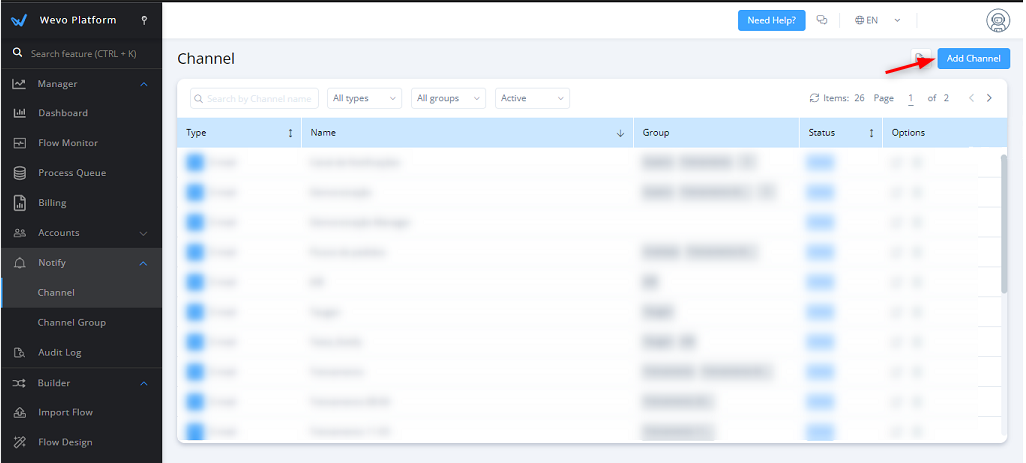This screenshot has height=463, width=1026.
Task: Click the Channel page title
Action: (206, 58)
